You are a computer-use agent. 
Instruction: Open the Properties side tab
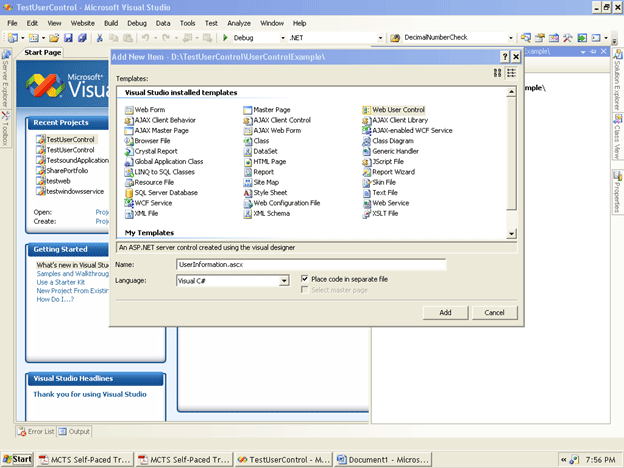pos(618,192)
